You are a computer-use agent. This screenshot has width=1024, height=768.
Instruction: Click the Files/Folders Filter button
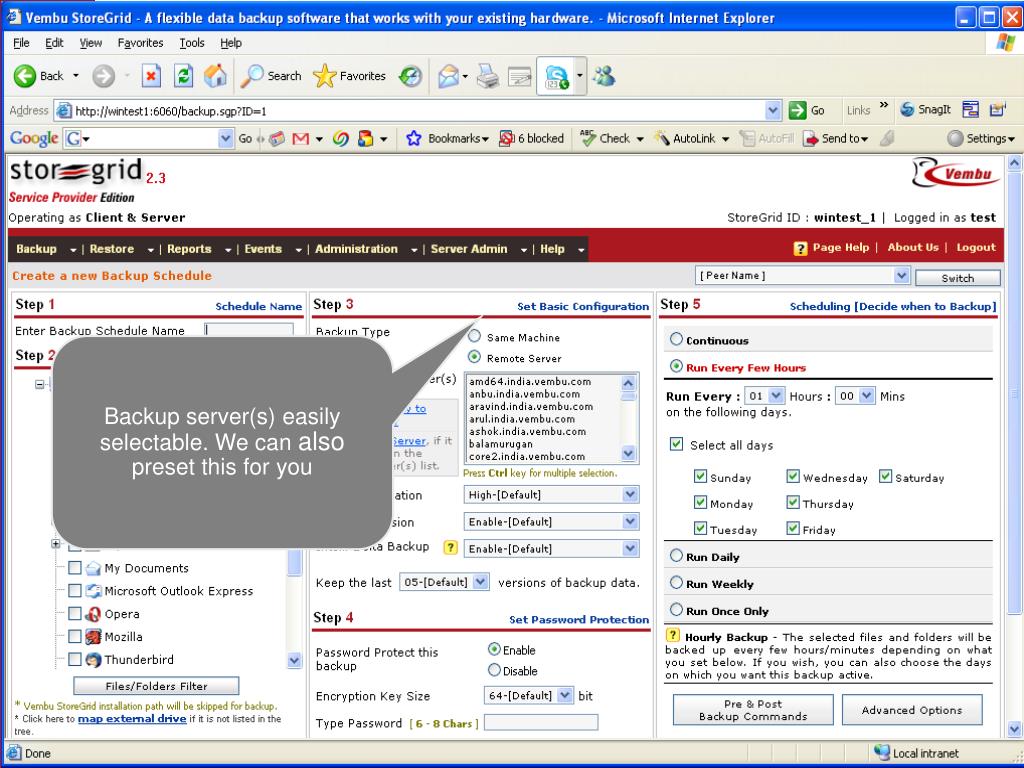pyautogui.click(x=156, y=686)
